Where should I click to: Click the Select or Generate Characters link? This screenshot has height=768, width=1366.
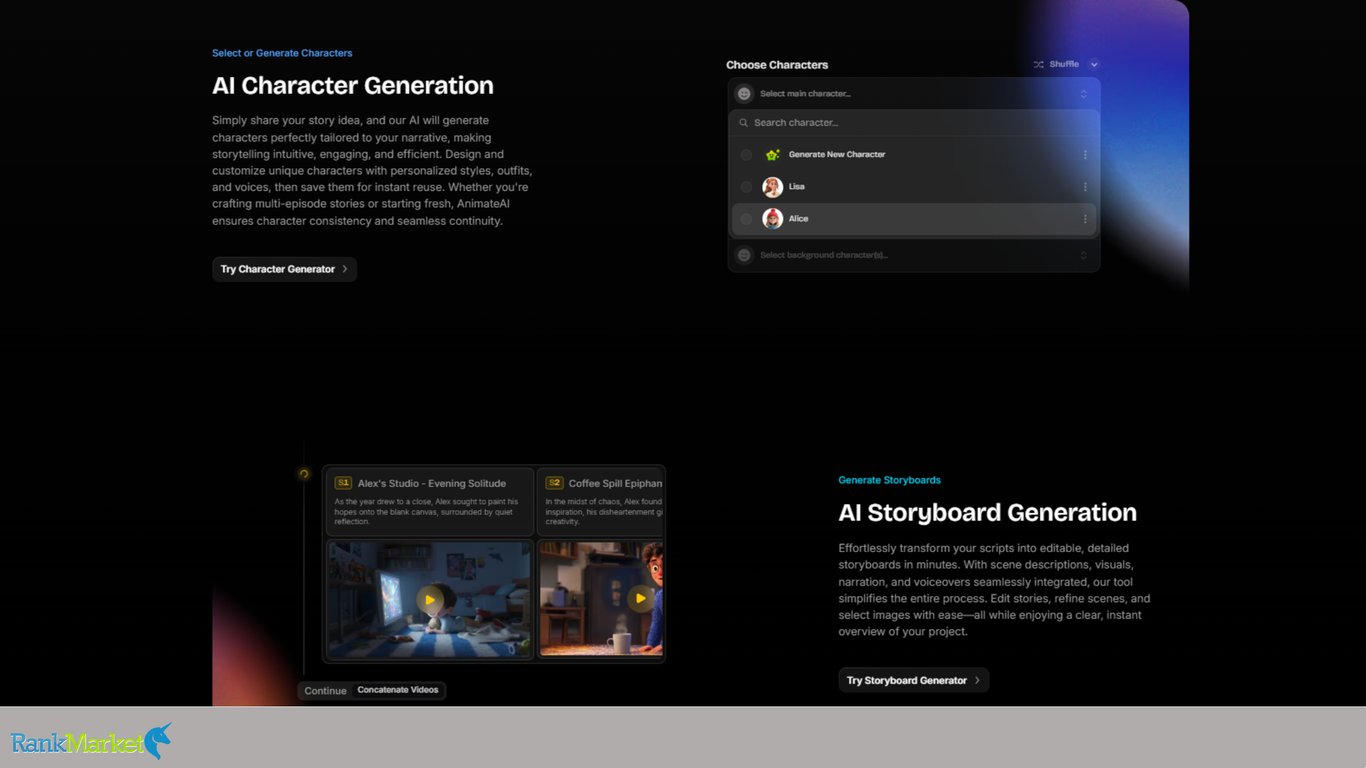coord(282,53)
